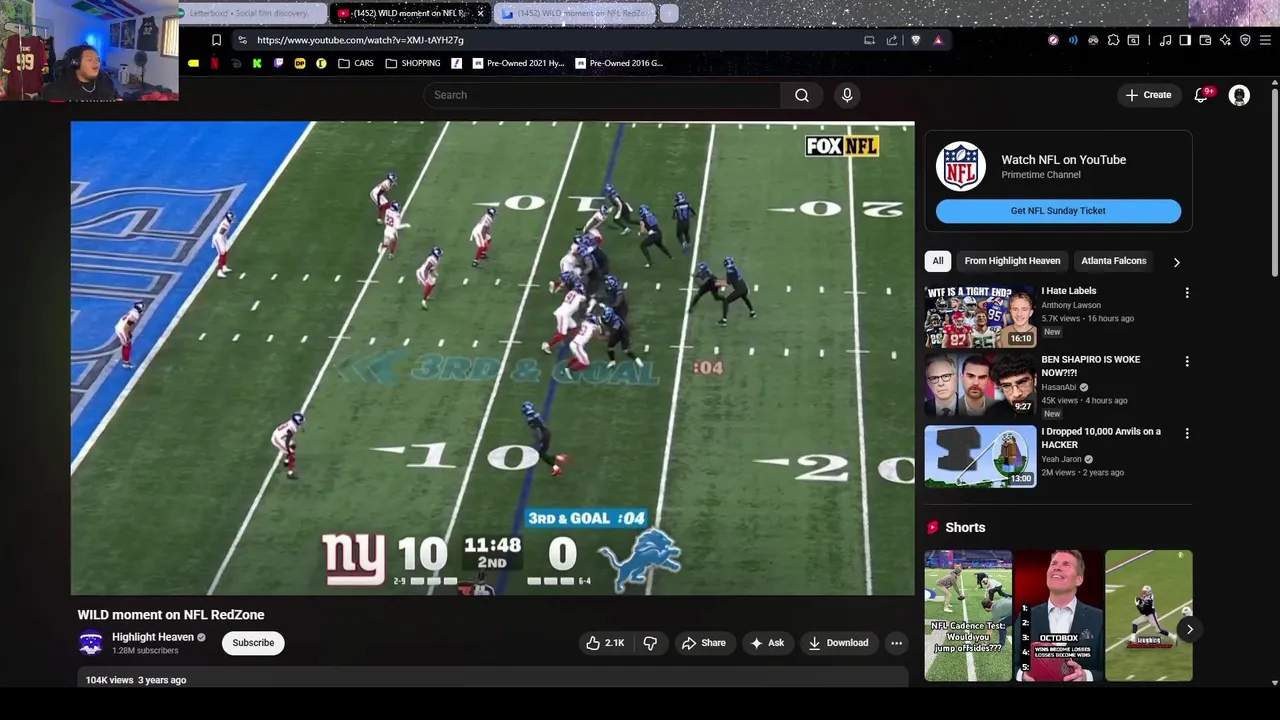
Task: Open Pre-Owned 2016 G... bookmark
Action: tap(619, 63)
